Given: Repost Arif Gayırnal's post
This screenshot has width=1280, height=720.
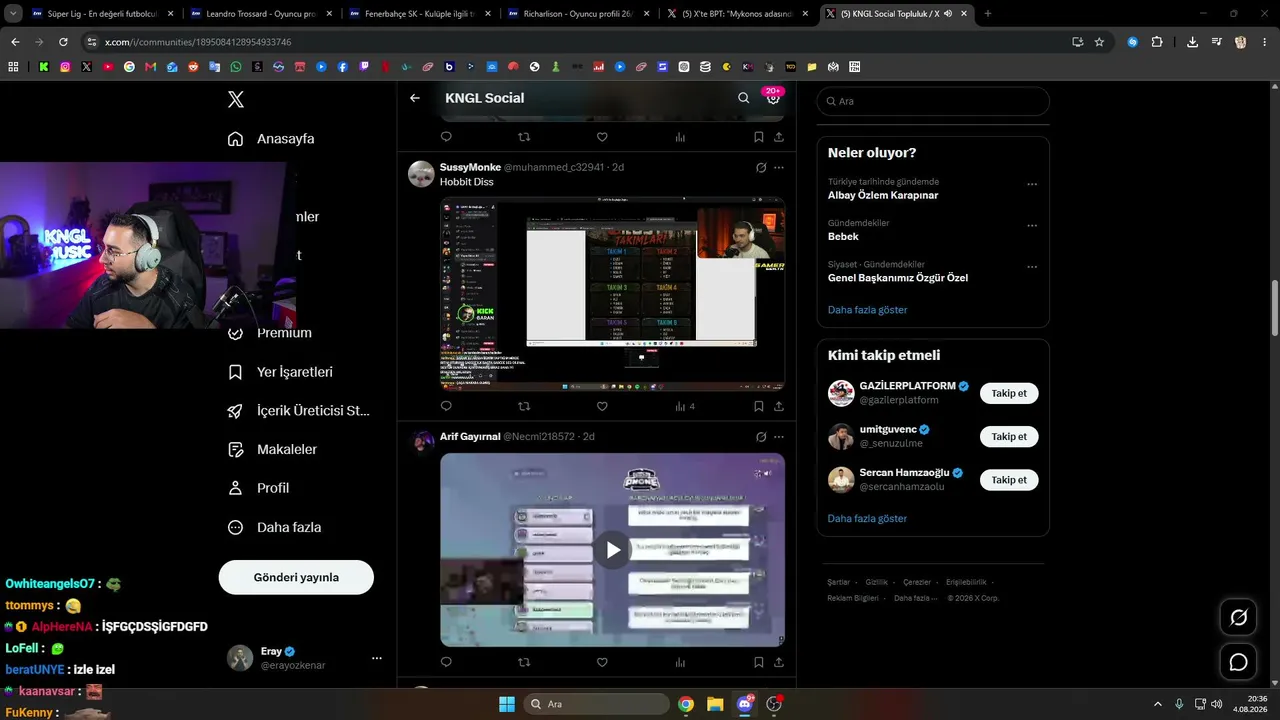Looking at the screenshot, I should [x=524, y=662].
